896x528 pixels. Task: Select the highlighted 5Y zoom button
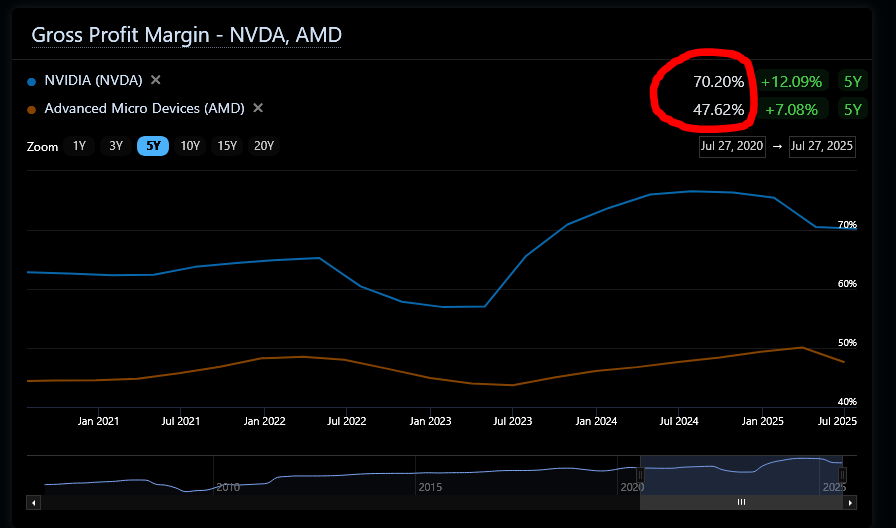click(x=153, y=146)
